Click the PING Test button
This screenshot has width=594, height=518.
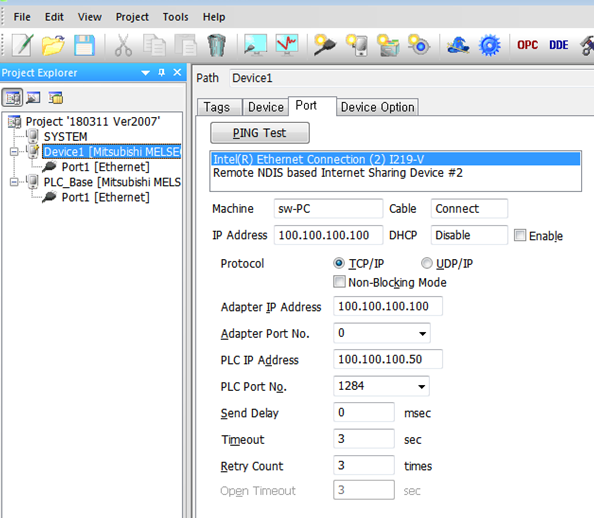pos(259,133)
